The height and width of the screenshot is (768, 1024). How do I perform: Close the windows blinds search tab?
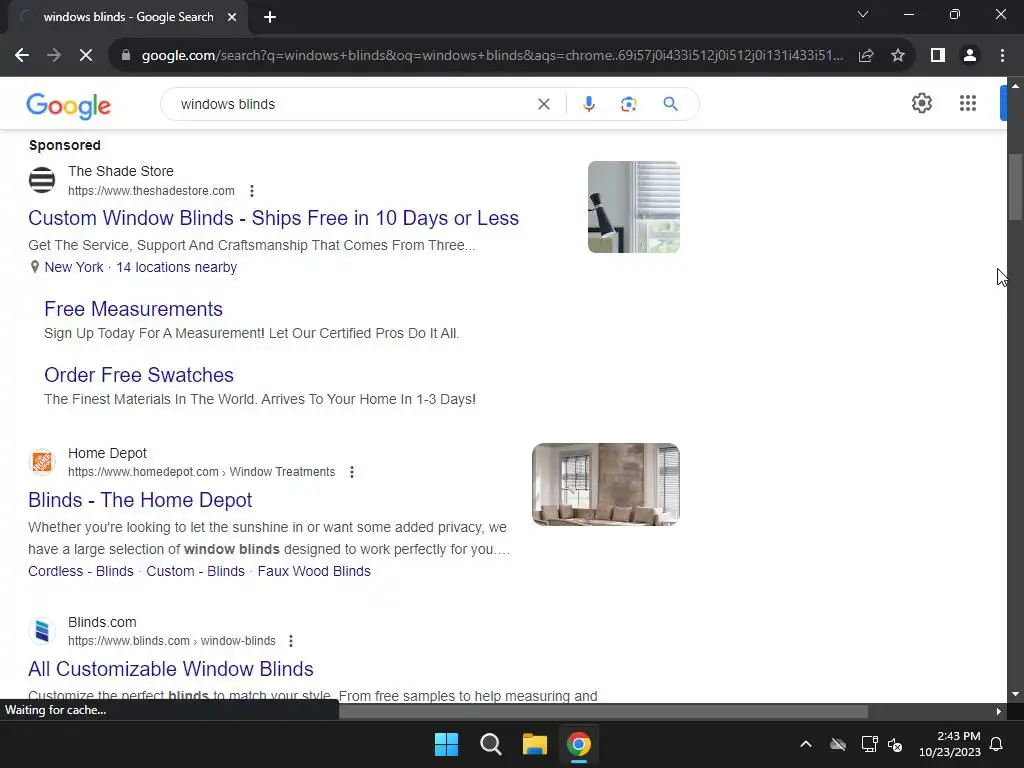[232, 17]
